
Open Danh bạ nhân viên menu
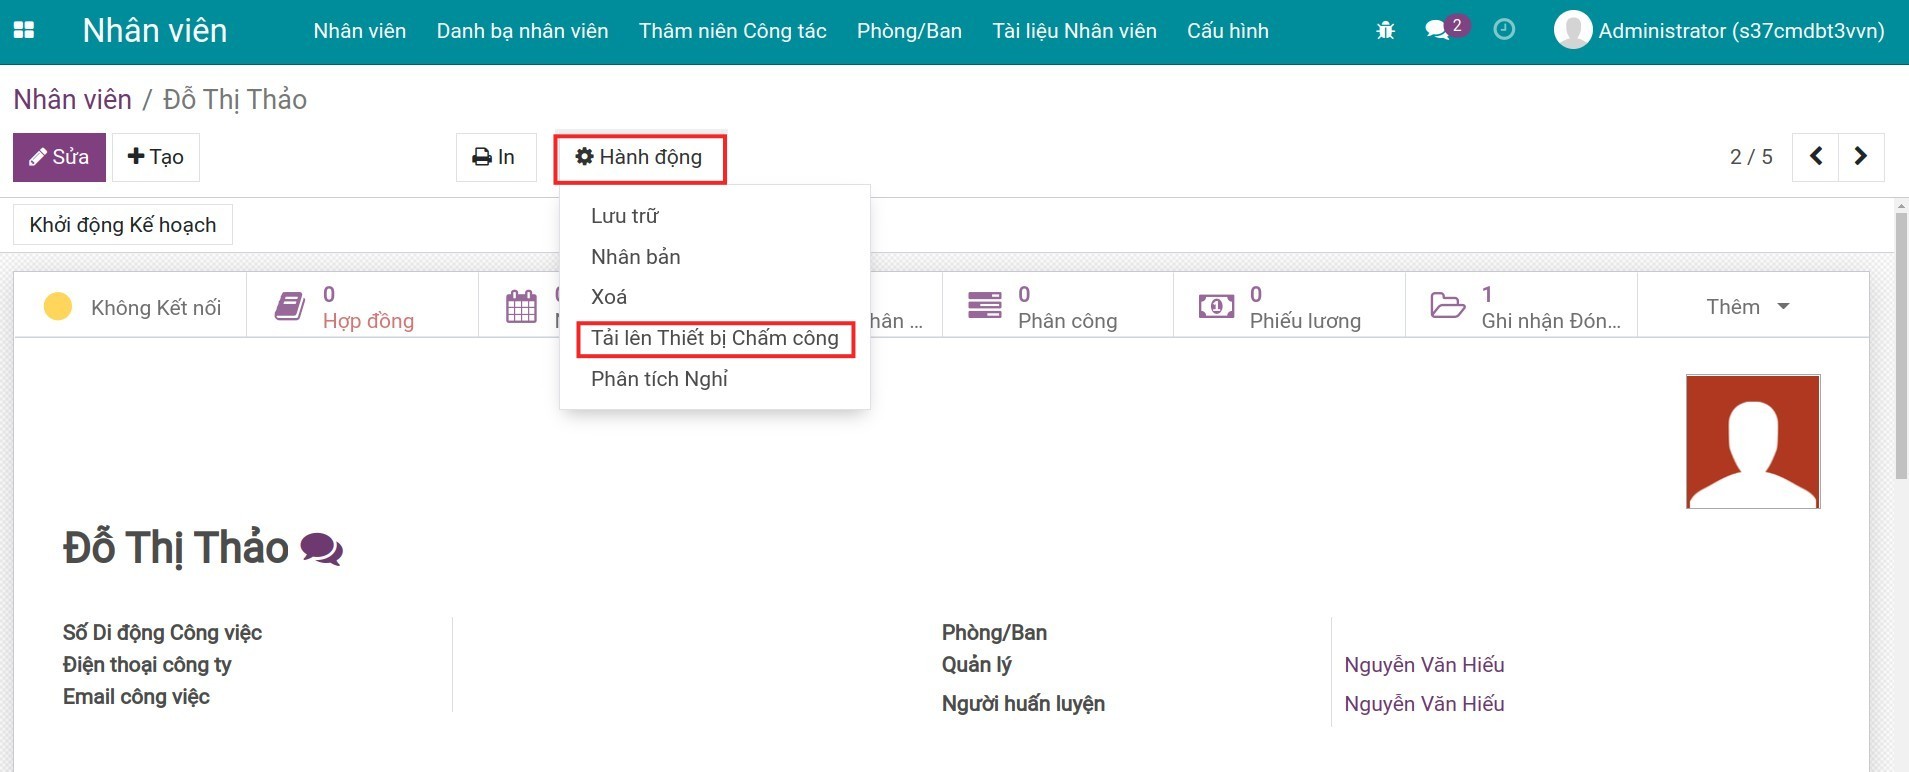point(523,31)
